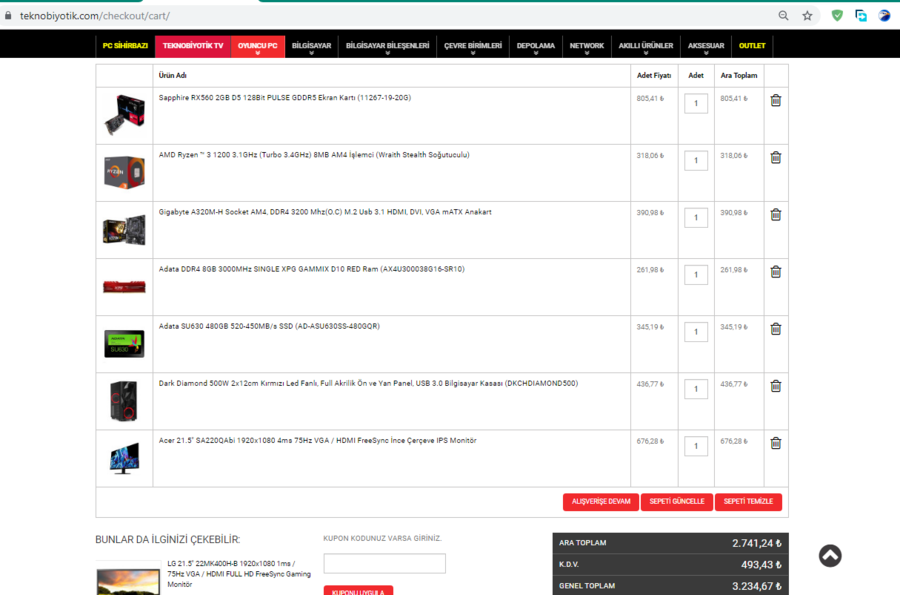The image size is (900, 595).
Task: Go to the OUTLET section
Action: (752, 46)
